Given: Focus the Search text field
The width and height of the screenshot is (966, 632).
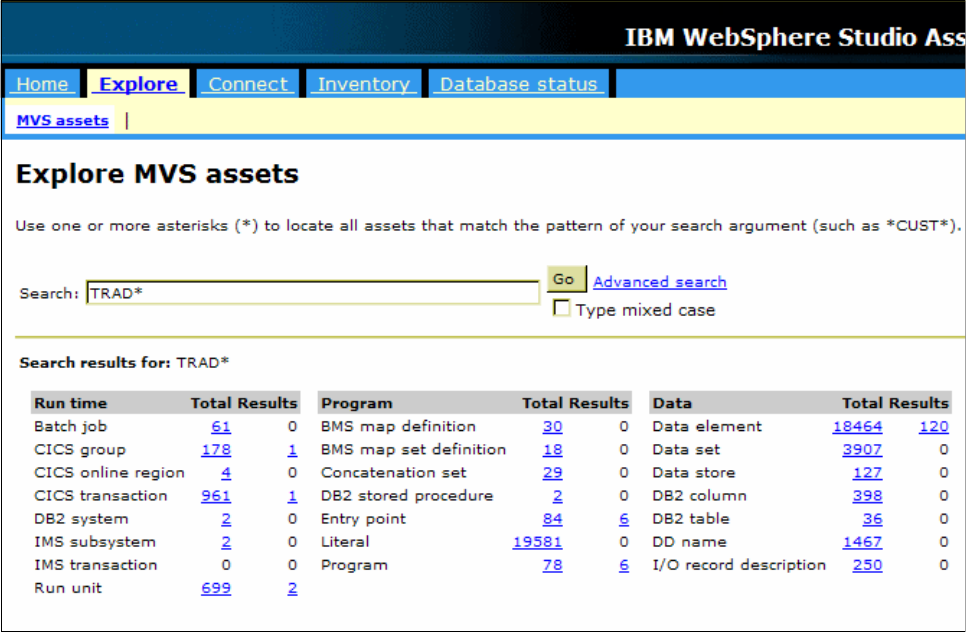Looking at the screenshot, I should [x=313, y=293].
